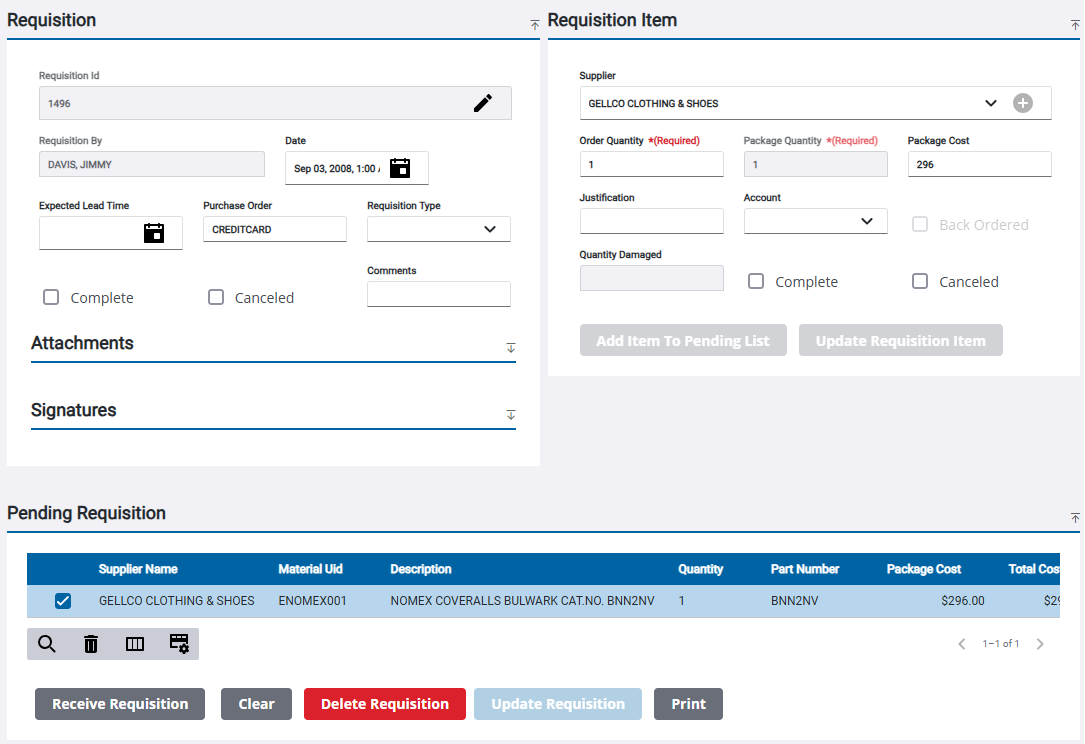Uncheck the GELLCO CLOTHING & SHOES row checkbox
Screen dimensions: 1085x744
63,601
